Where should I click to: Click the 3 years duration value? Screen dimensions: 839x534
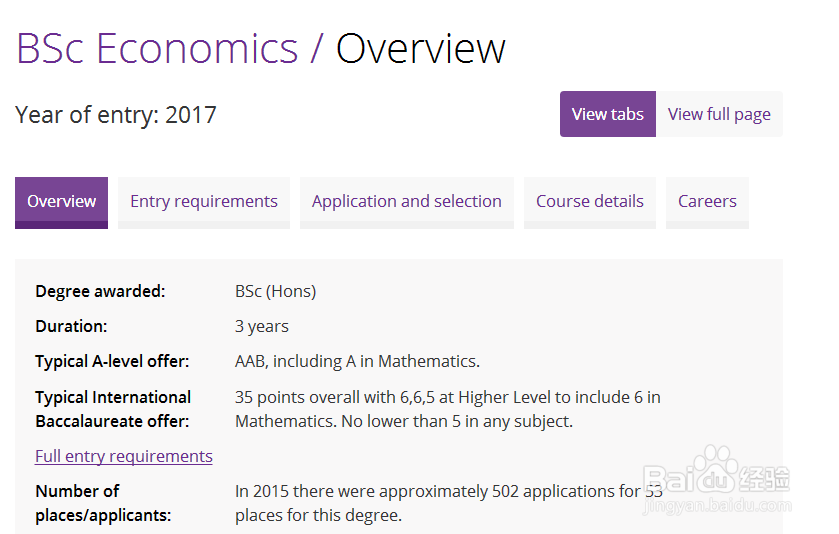262,326
